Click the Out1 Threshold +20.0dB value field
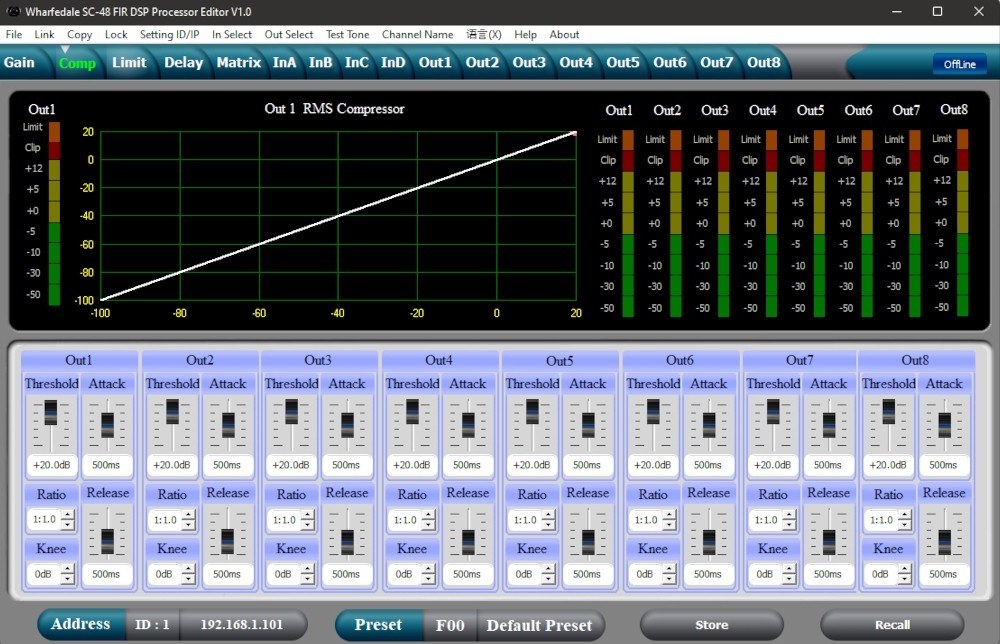Screen dimensions: 1000x644 pyautogui.click(x=52, y=465)
